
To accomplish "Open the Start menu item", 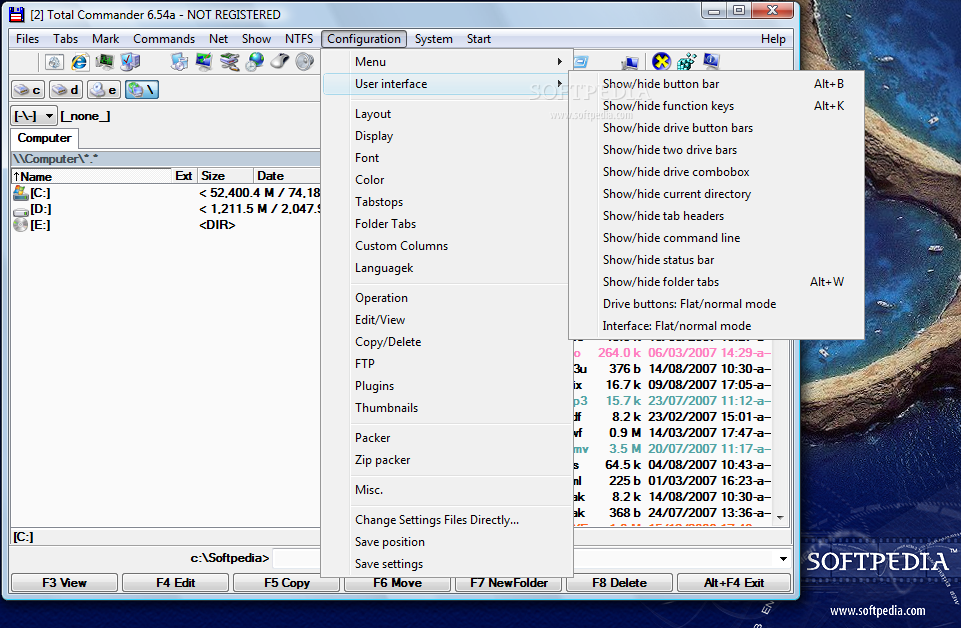I will tap(479, 39).
